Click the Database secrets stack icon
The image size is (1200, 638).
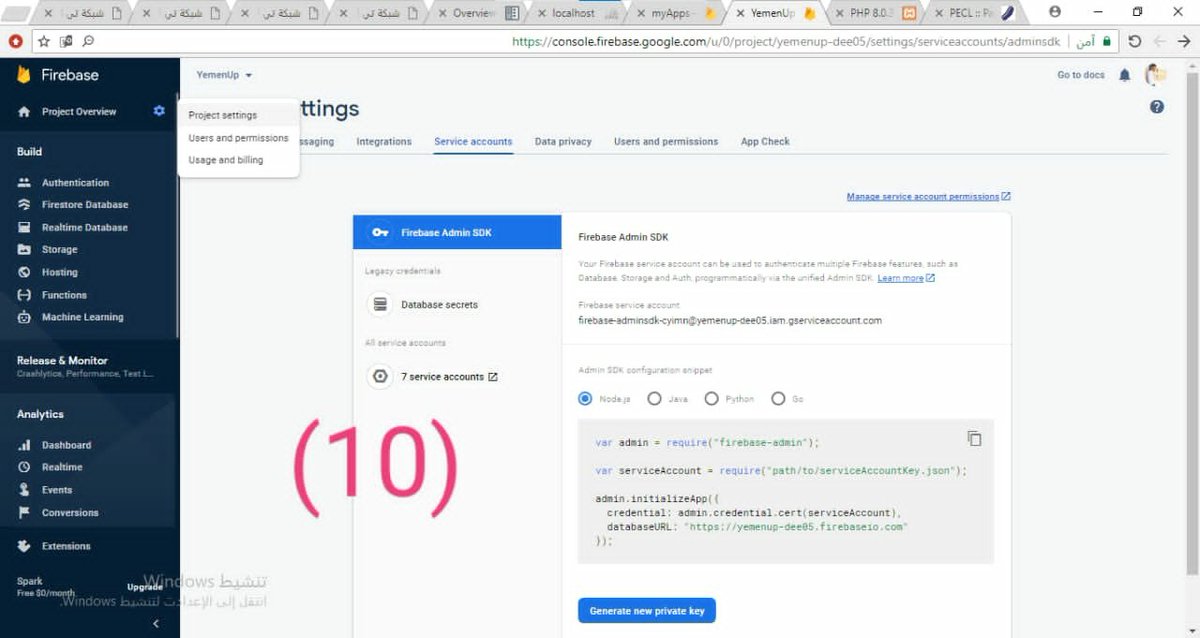point(380,304)
